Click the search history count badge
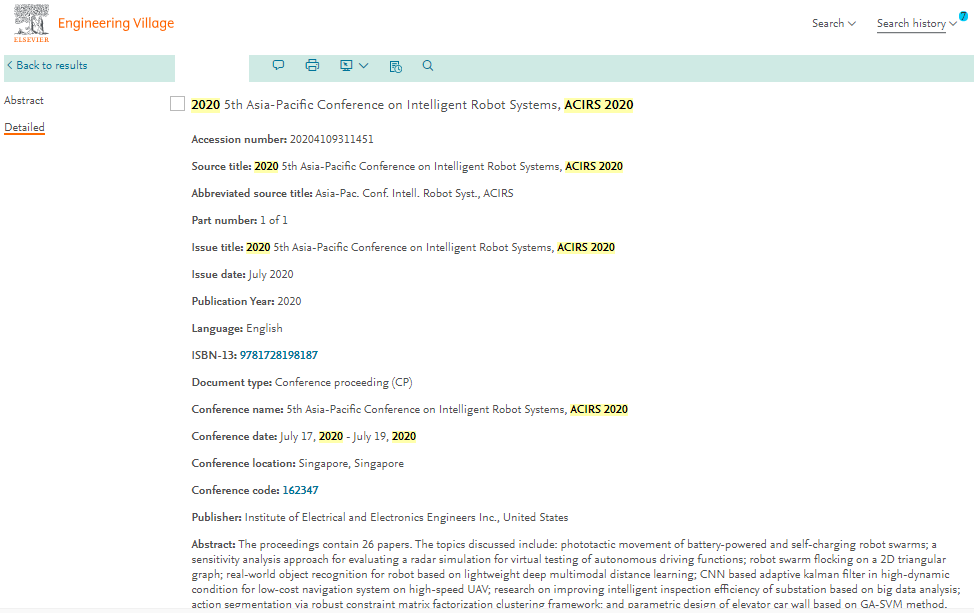The image size is (974, 613). pyautogui.click(x=963, y=16)
